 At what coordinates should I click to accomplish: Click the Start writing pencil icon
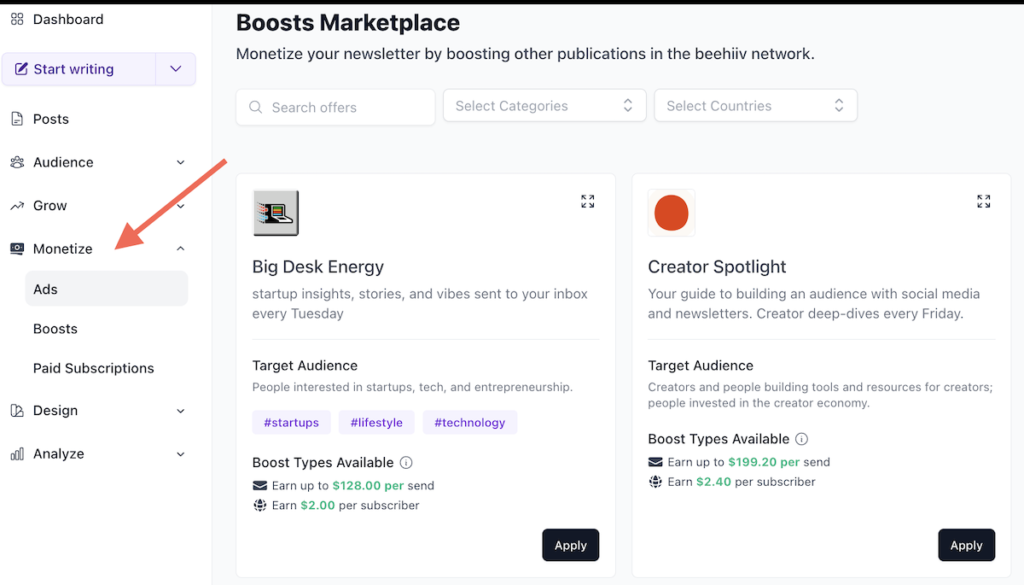(x=21, y=69)
